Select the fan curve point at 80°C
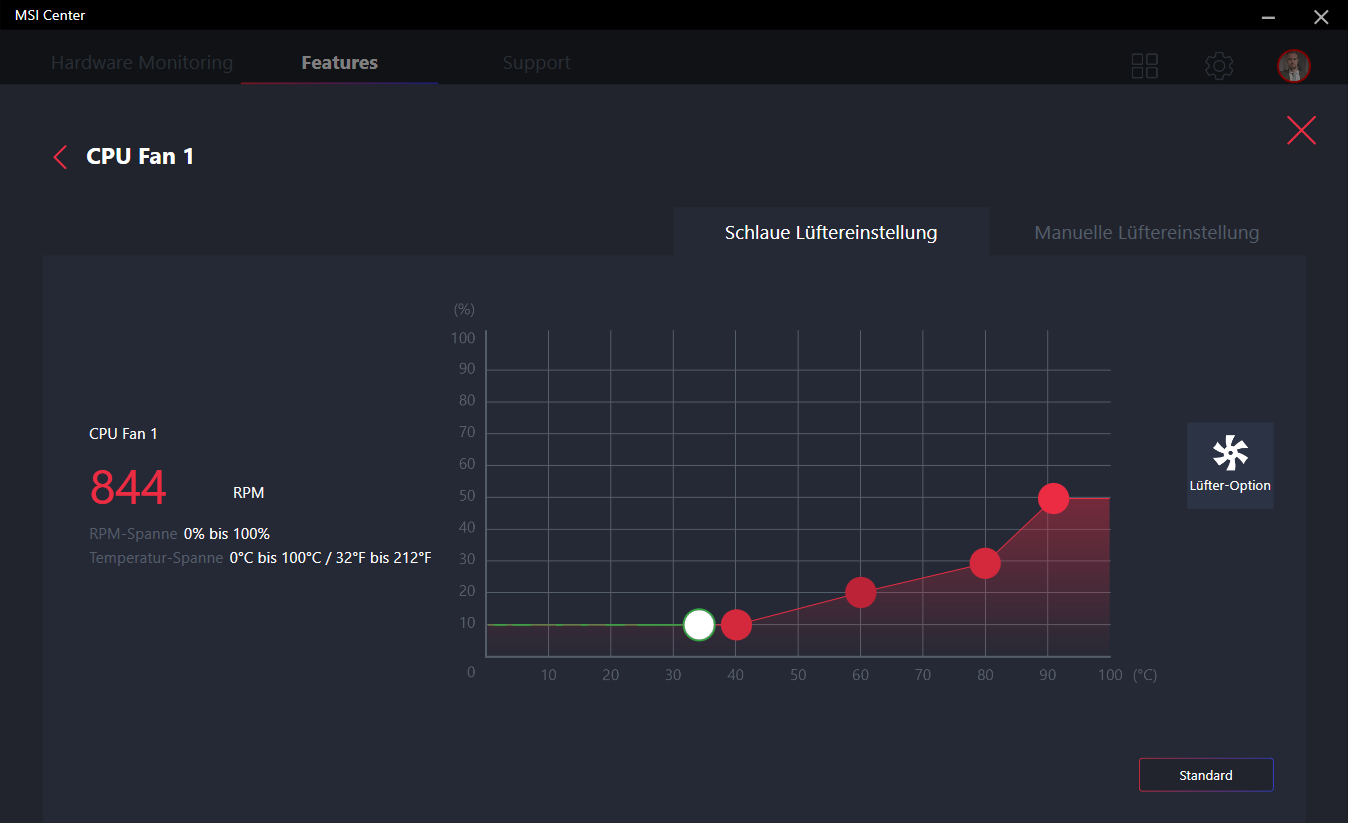 pos(985,564)
